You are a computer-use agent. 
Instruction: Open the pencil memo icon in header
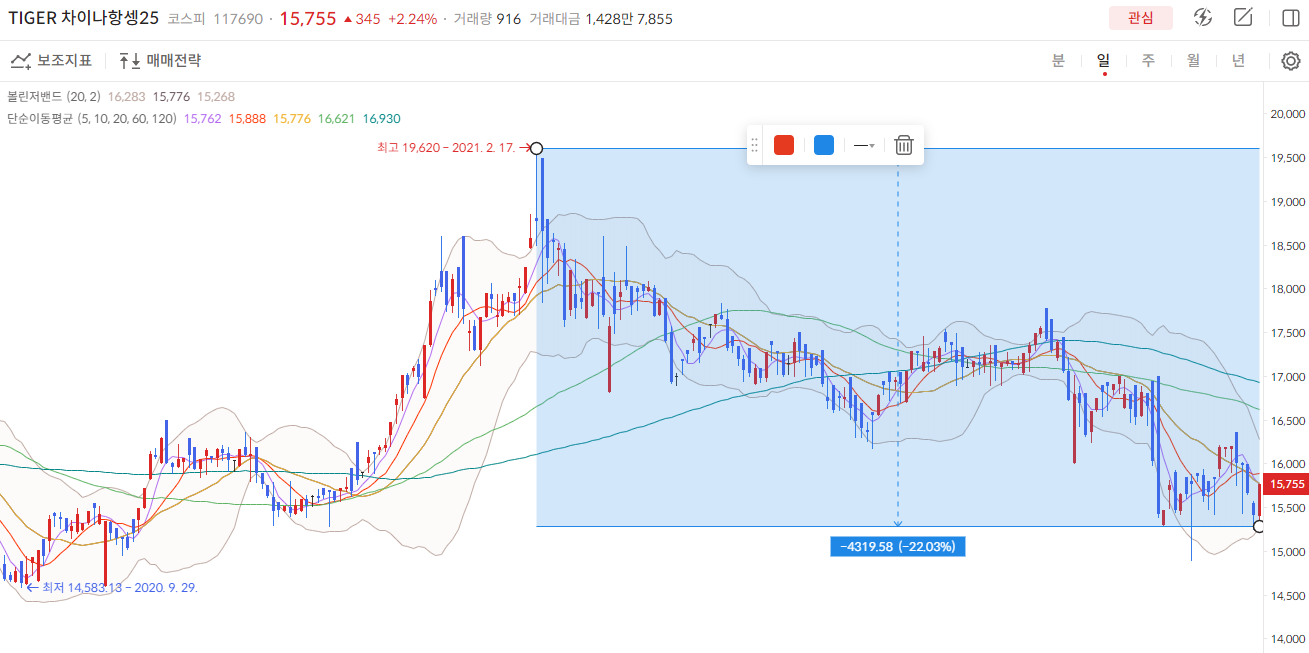point(1243,18)
